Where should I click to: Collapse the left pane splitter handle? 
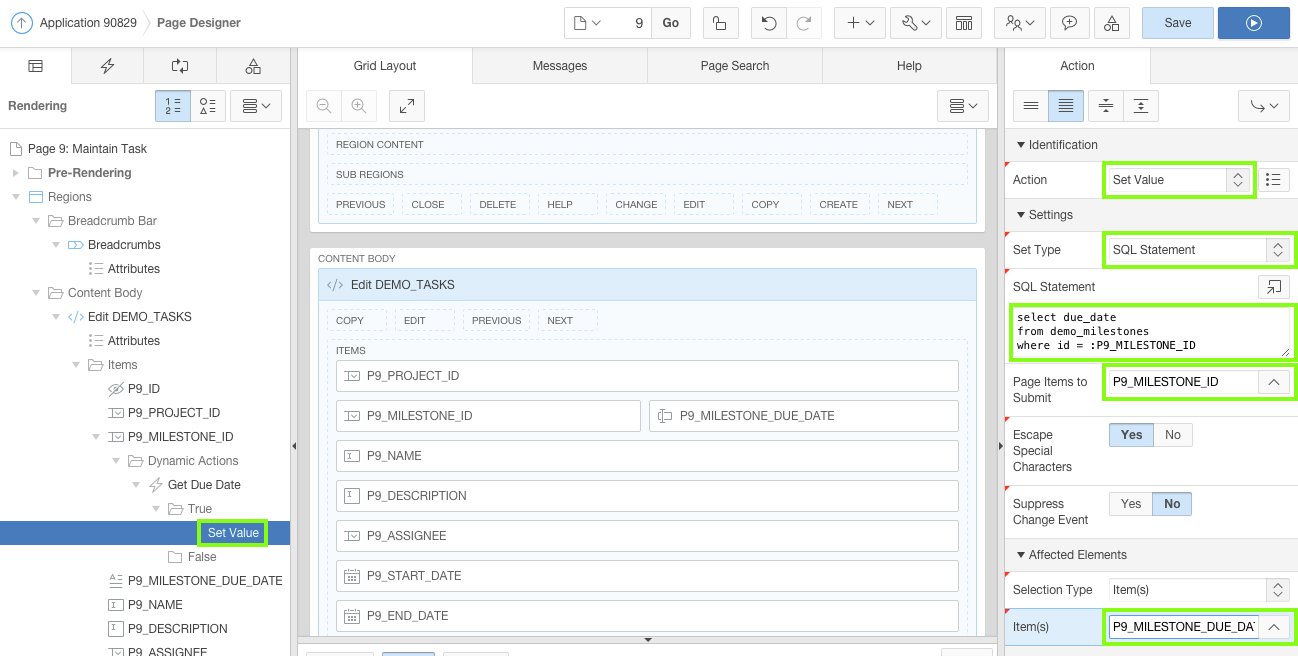tap(294, 446)
